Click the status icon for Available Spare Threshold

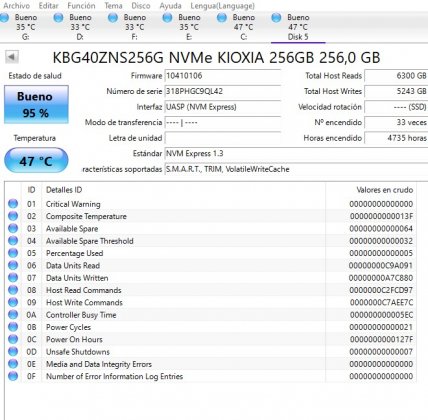(13, 241)
